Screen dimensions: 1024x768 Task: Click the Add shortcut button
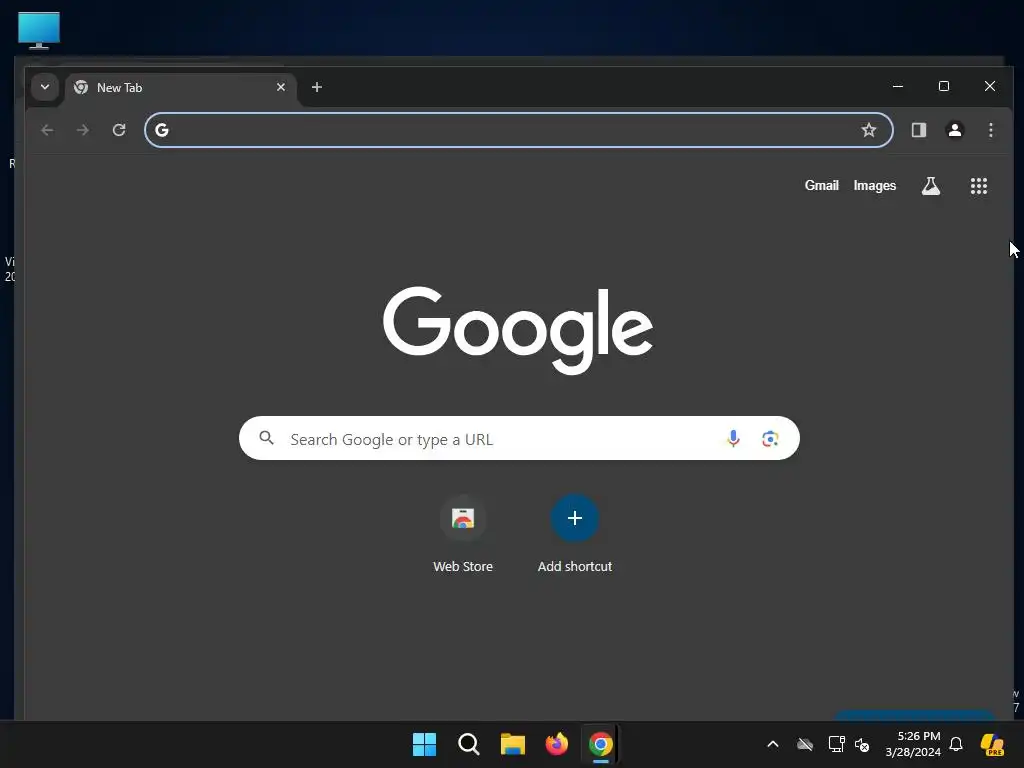click(x=575, y=535)
